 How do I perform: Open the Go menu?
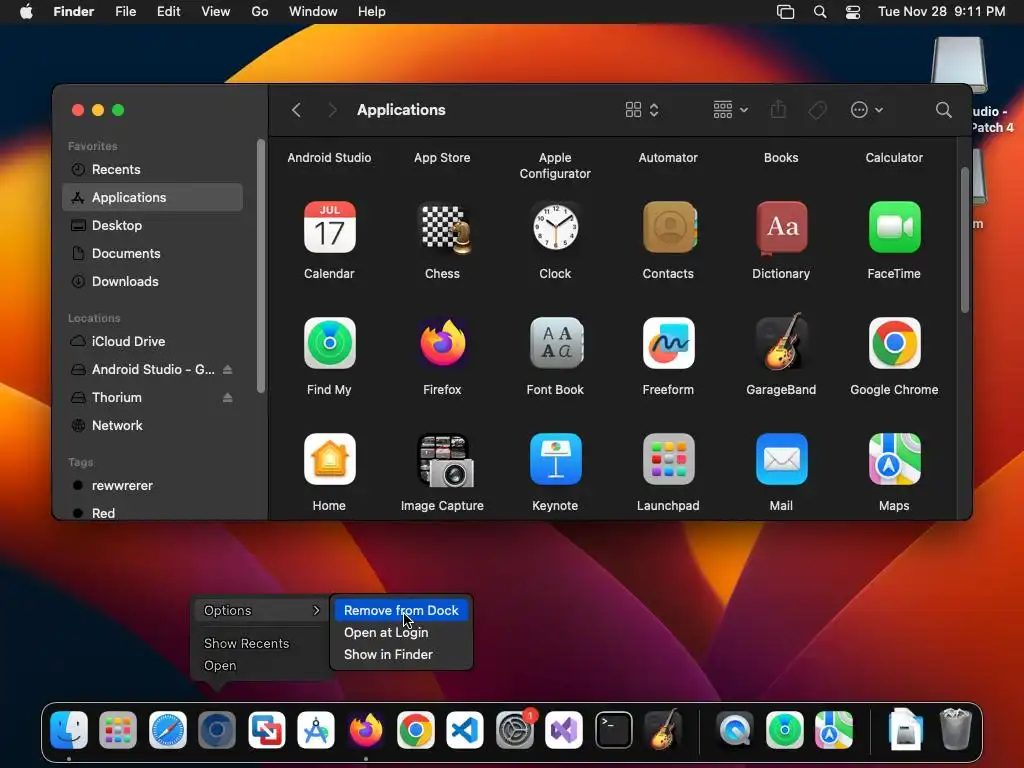(x=260, y=12)
